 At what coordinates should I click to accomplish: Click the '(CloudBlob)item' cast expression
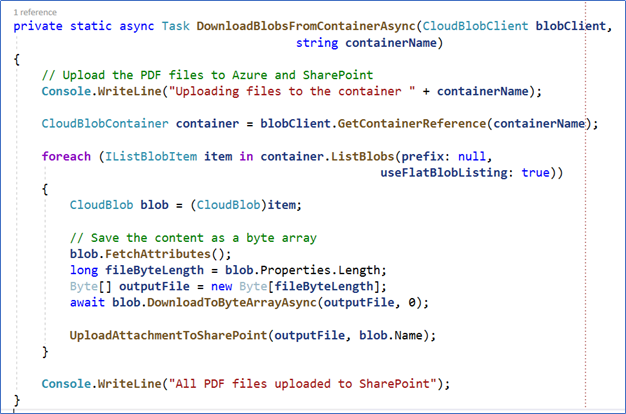[x=243, y=205]
